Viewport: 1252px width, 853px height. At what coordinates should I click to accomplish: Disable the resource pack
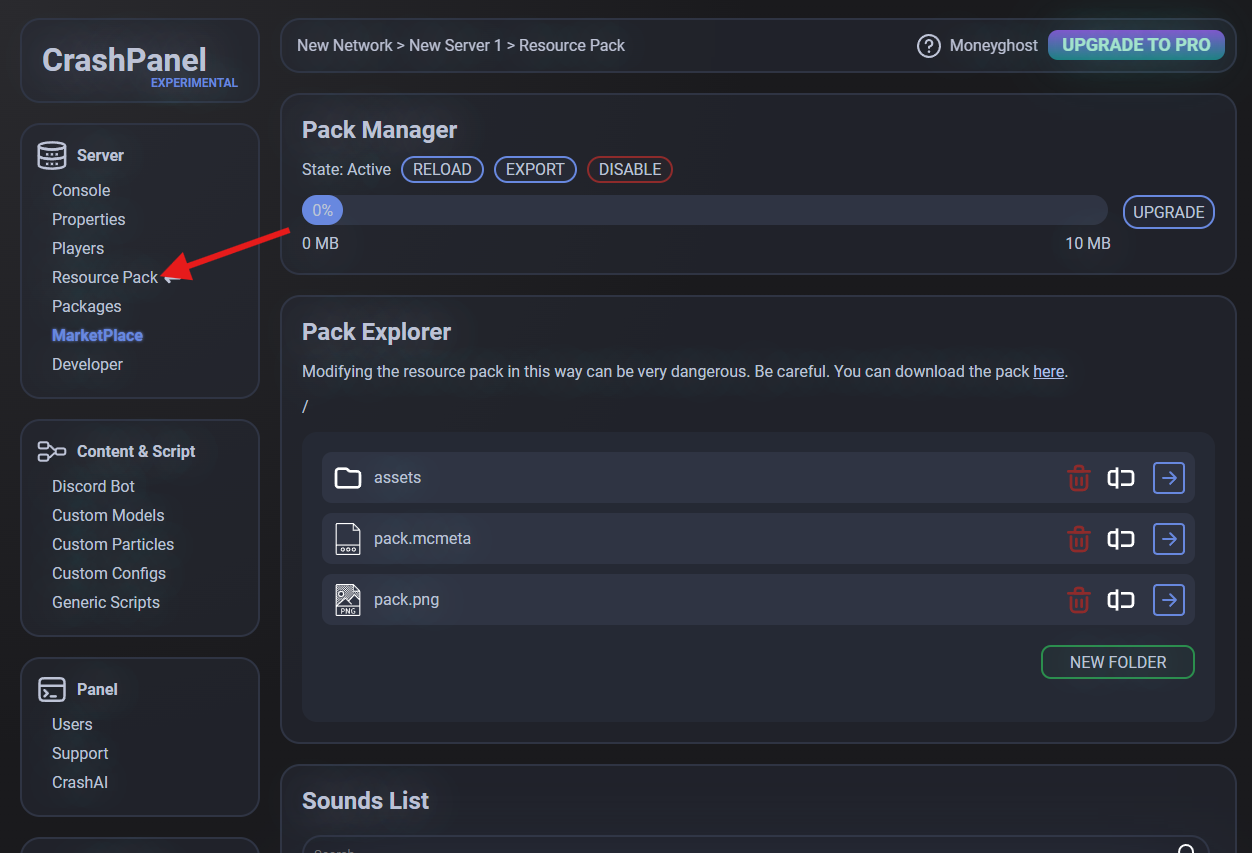coord(629,170)
